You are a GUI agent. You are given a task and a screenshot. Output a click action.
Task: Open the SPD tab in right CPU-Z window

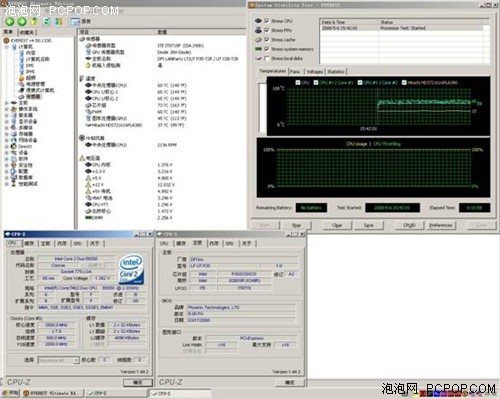(230, 243)
